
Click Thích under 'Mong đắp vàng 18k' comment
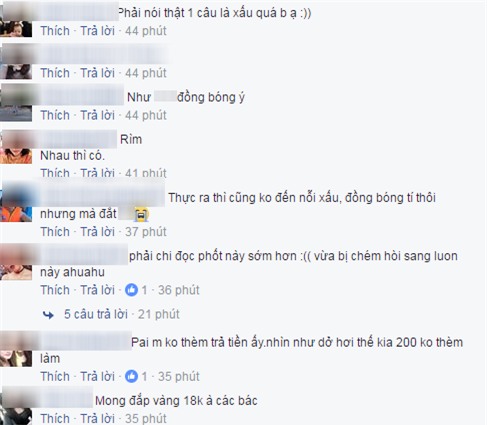55,418
